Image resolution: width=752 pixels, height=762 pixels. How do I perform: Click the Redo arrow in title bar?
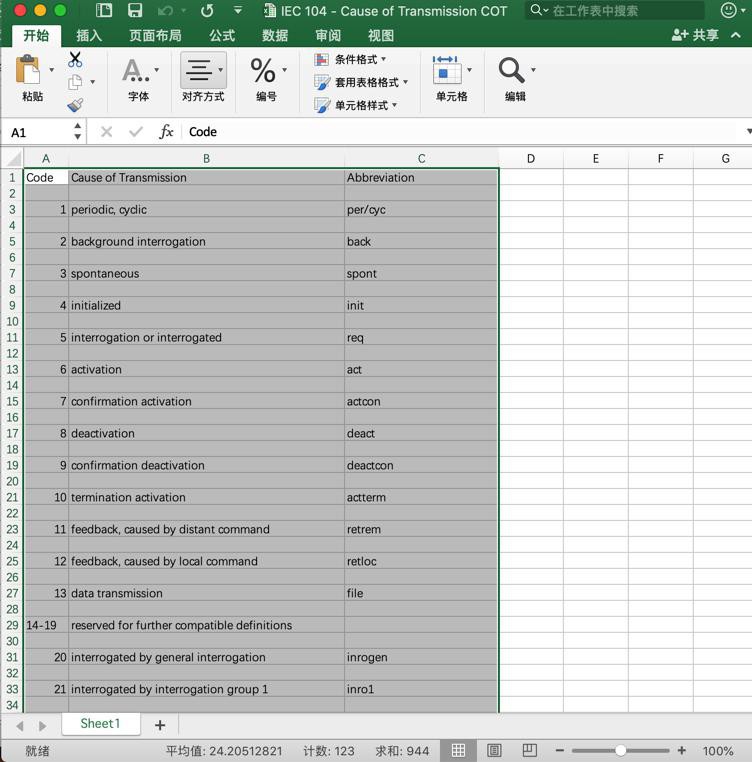(x=207, y=10)
